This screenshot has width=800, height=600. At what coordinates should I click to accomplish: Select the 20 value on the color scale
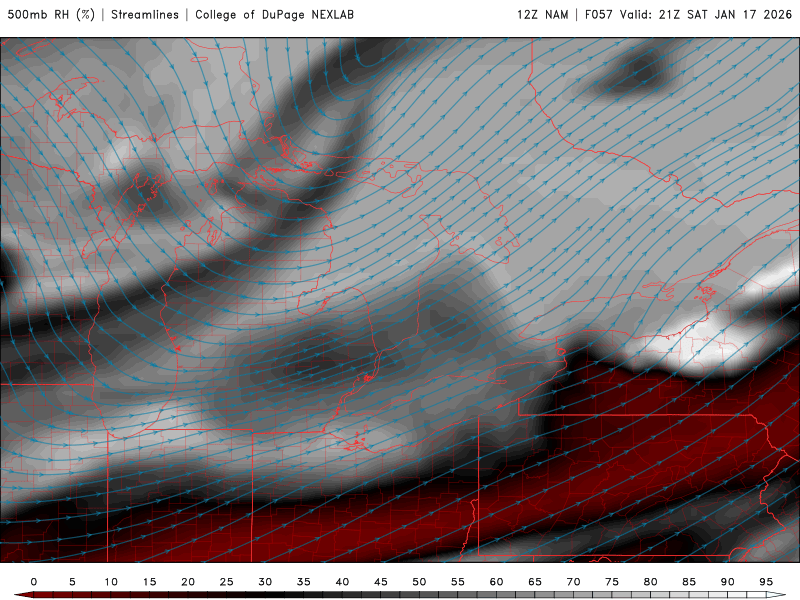(188, 582)
